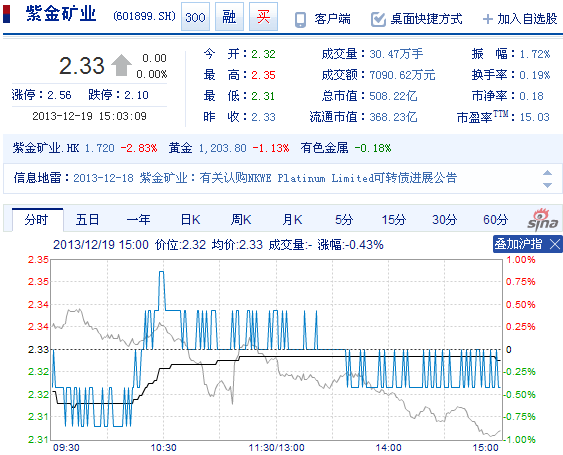Click the Sina logo

pos(543,219)
